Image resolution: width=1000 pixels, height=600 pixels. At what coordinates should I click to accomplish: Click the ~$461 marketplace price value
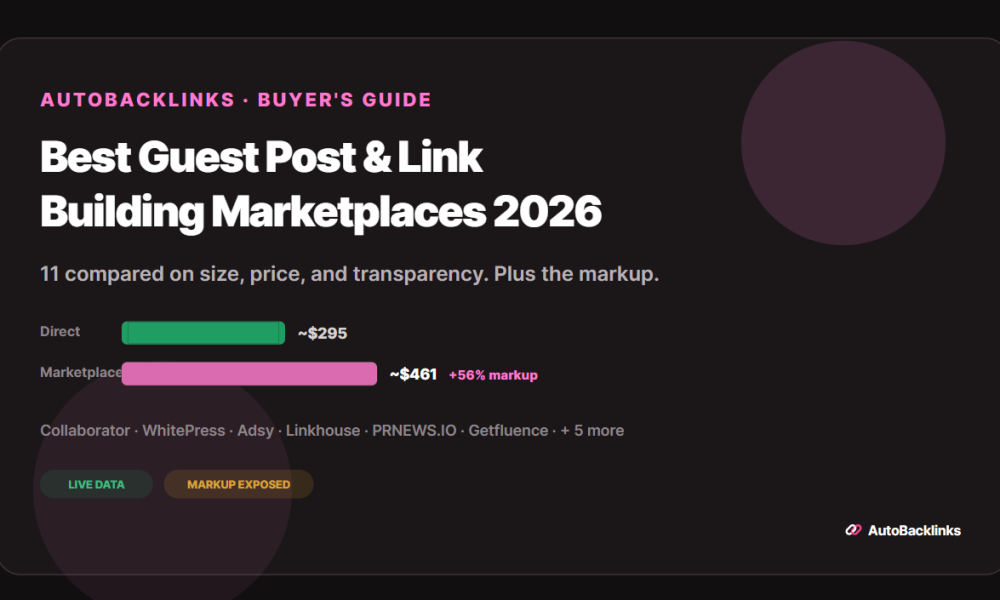tap(413, 374)
